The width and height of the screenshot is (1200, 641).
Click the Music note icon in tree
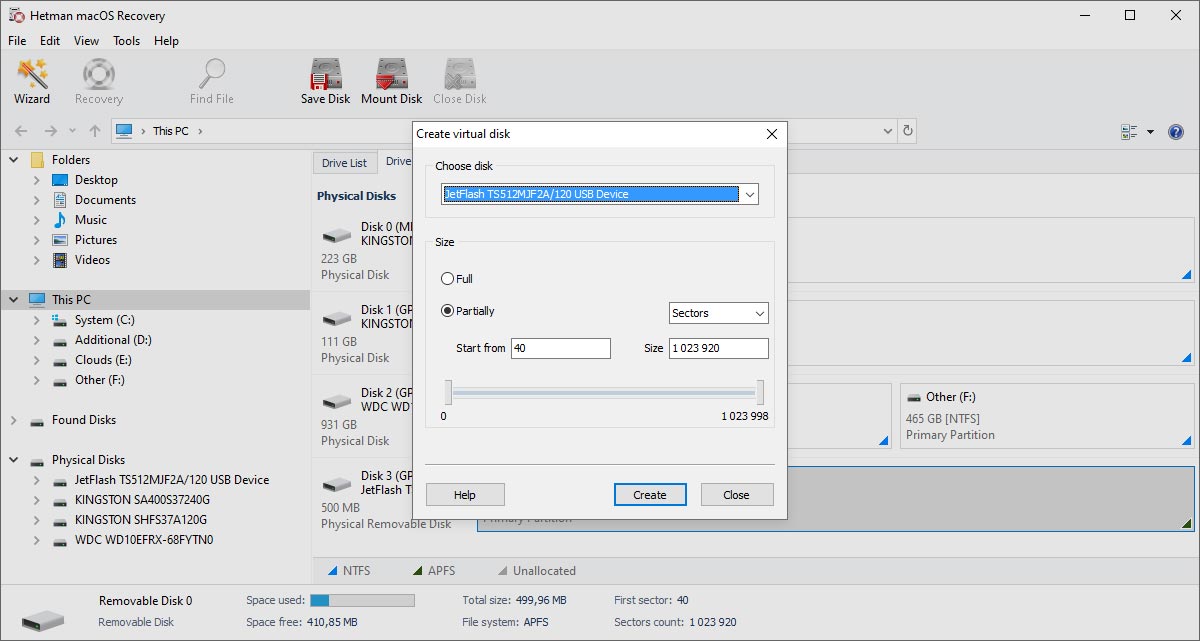[x=59, y=220]
